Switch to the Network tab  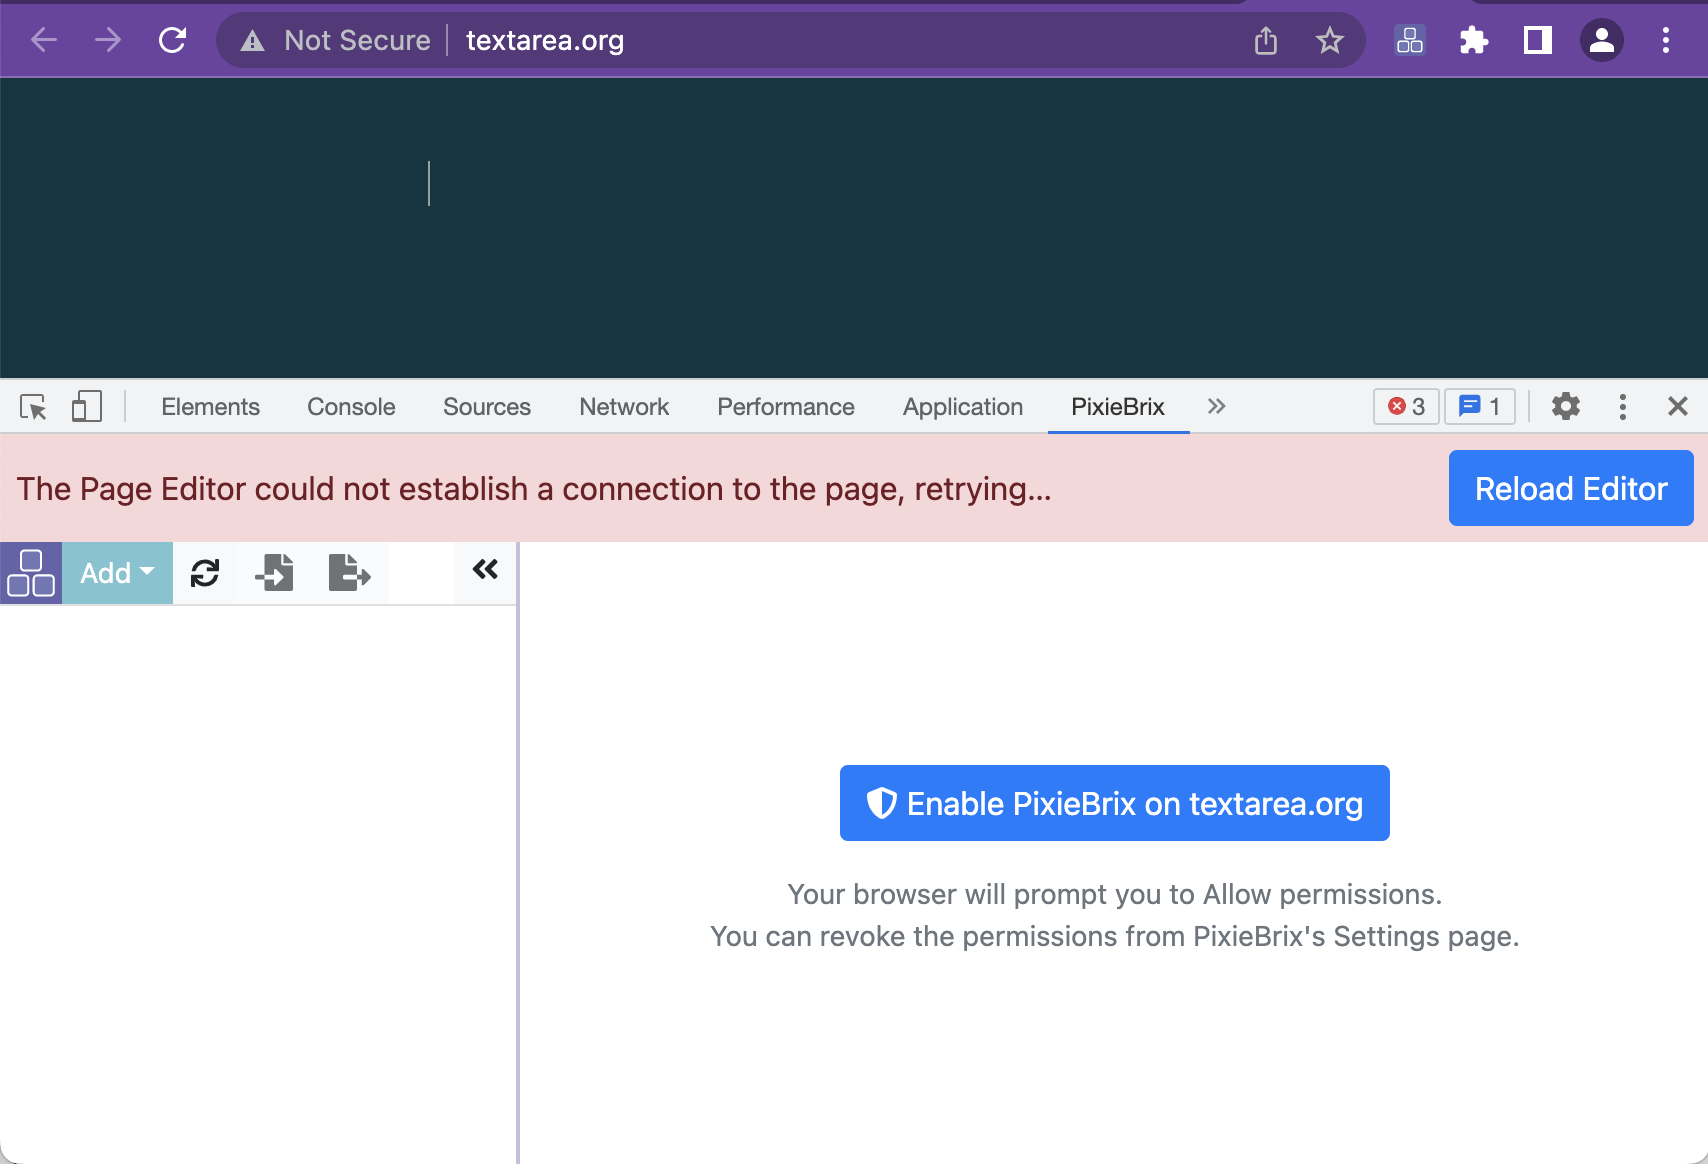pyautogui.click(x=623, y=406)
